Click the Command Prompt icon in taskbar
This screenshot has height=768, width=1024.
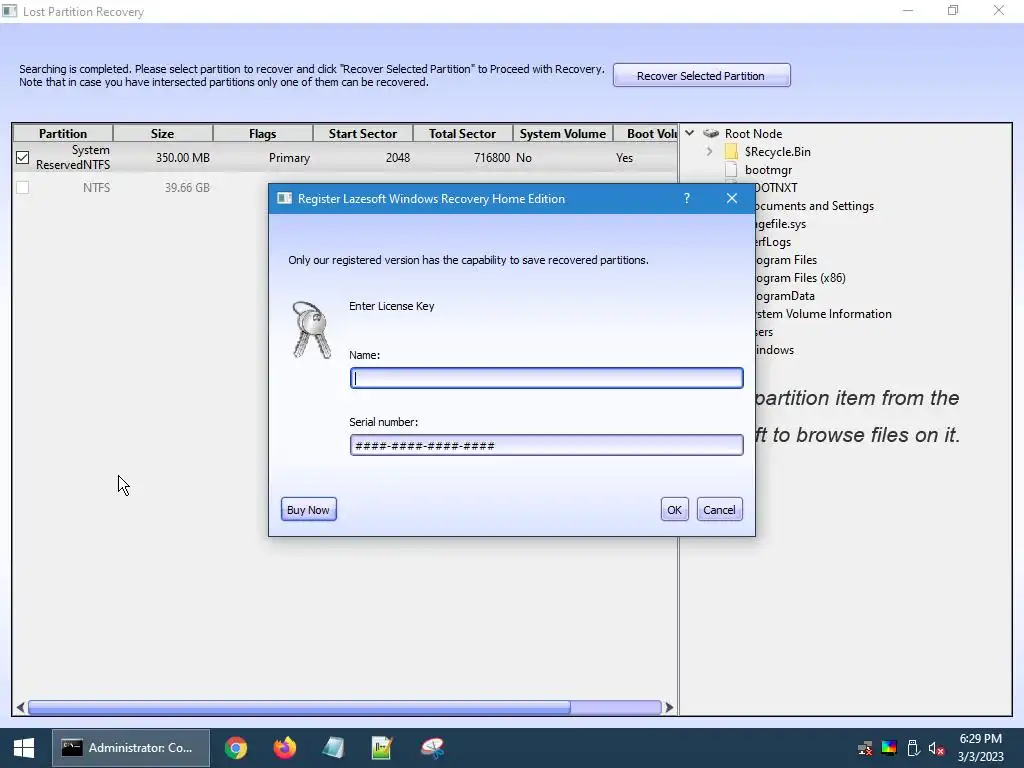[x=72, y=748]
